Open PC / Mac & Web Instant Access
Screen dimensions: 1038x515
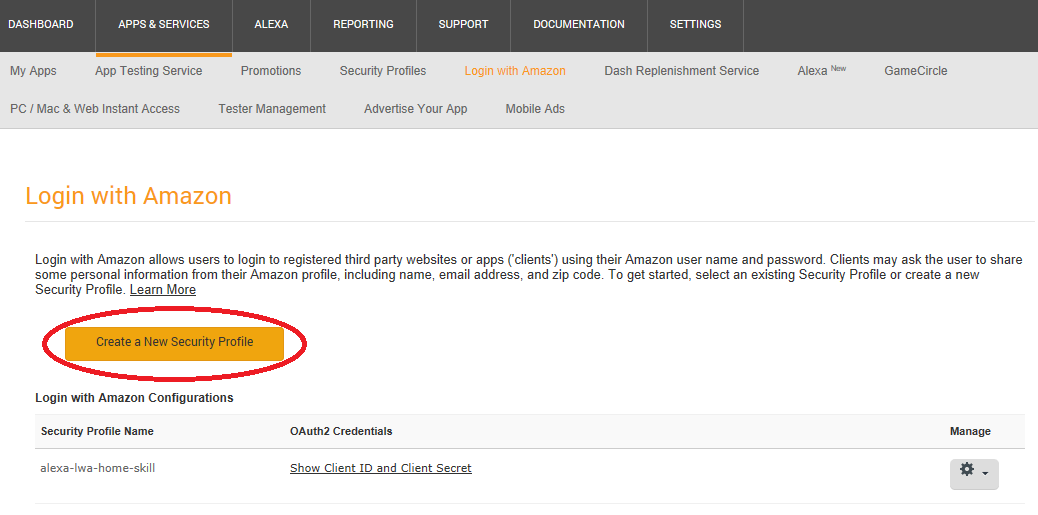pyautogui.click(x=95, y=109)
